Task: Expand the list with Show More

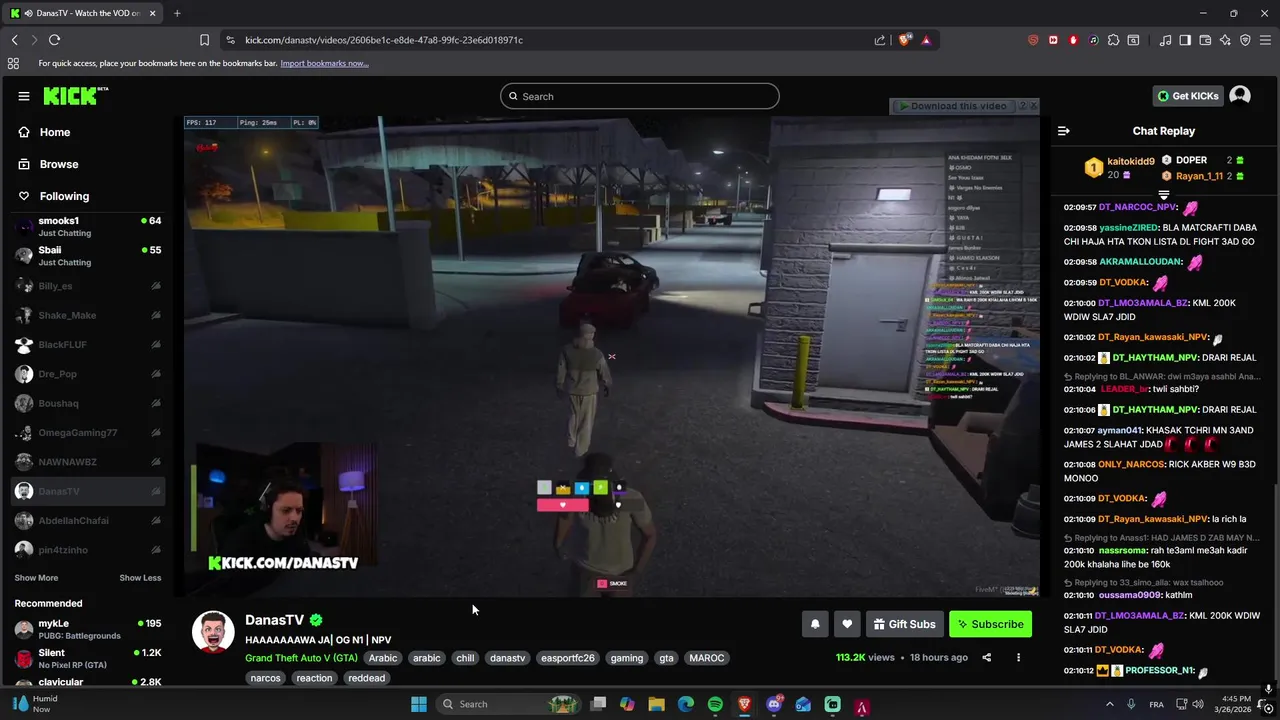Action: pyautogui.click(x=36, y=578)
